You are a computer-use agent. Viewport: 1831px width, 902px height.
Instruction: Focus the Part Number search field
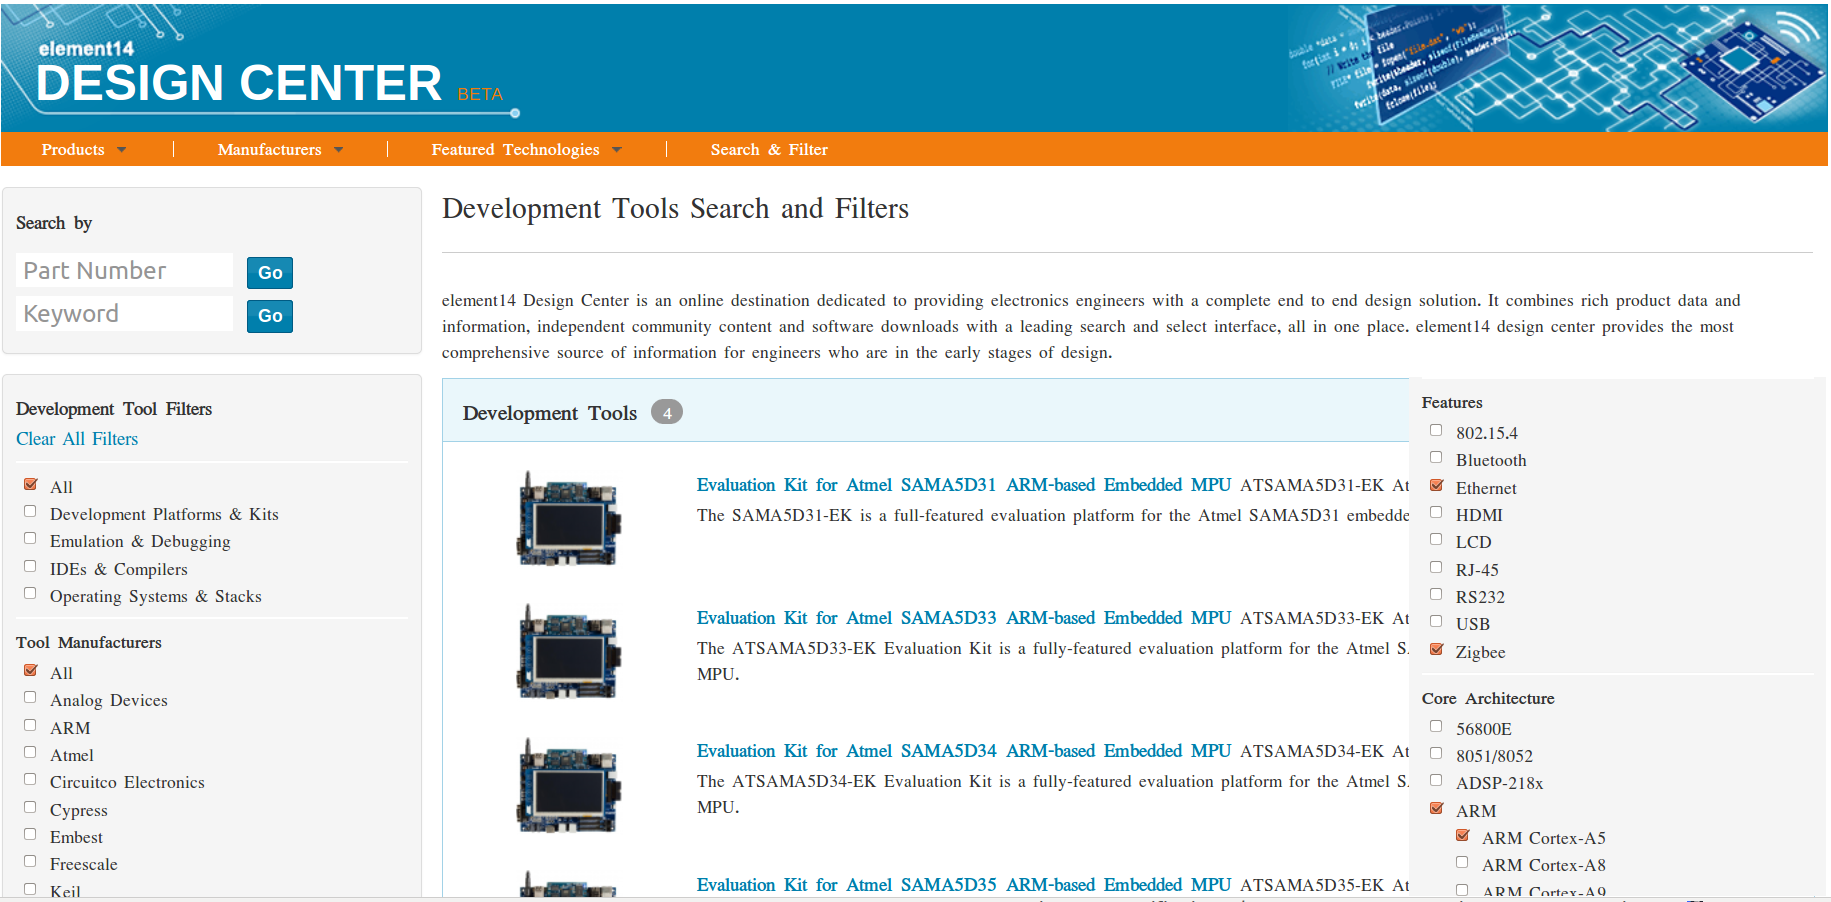[124, 270]
